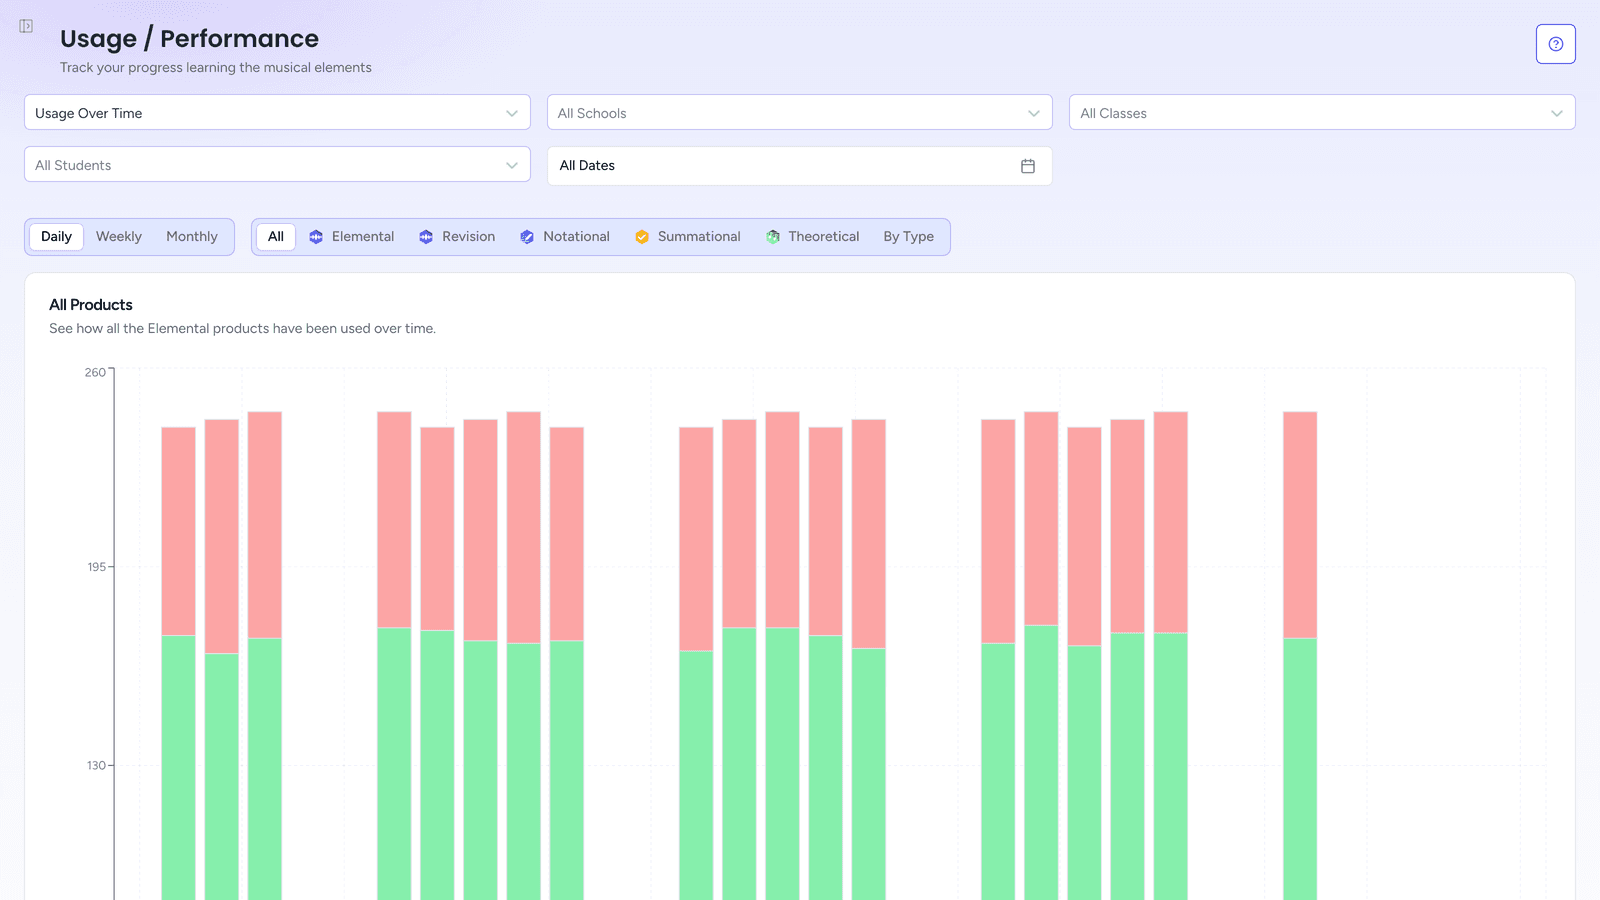Expand All Classes via its chevron arrow
1600x900 pixels.
[x=1556, y=114]
